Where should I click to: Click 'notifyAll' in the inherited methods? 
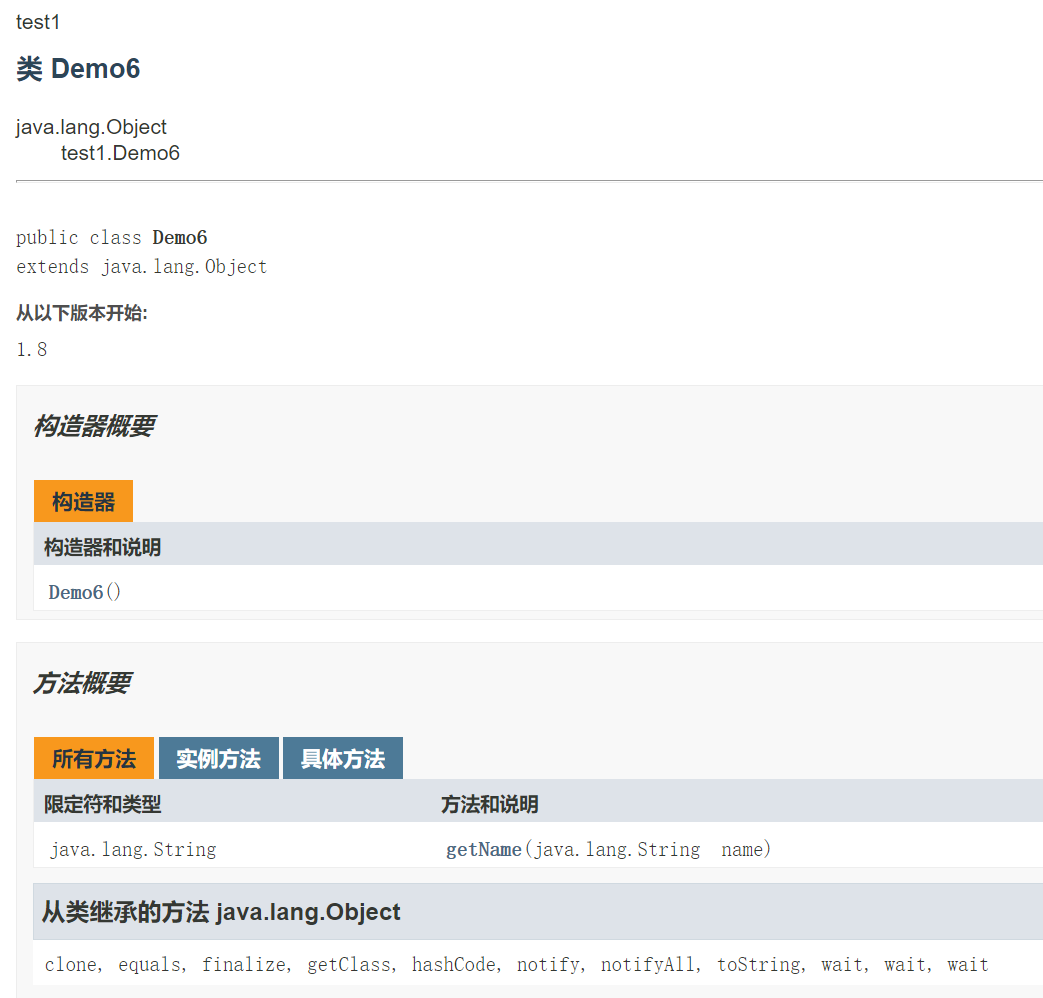[648, 965]
